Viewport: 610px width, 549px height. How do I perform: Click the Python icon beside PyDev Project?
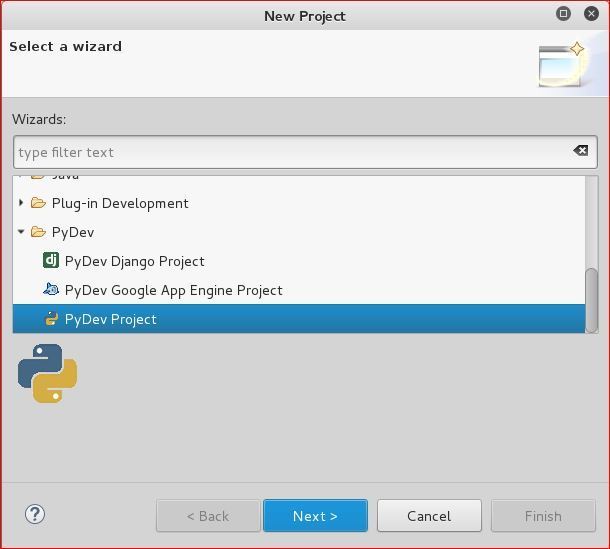pos(51,319)
